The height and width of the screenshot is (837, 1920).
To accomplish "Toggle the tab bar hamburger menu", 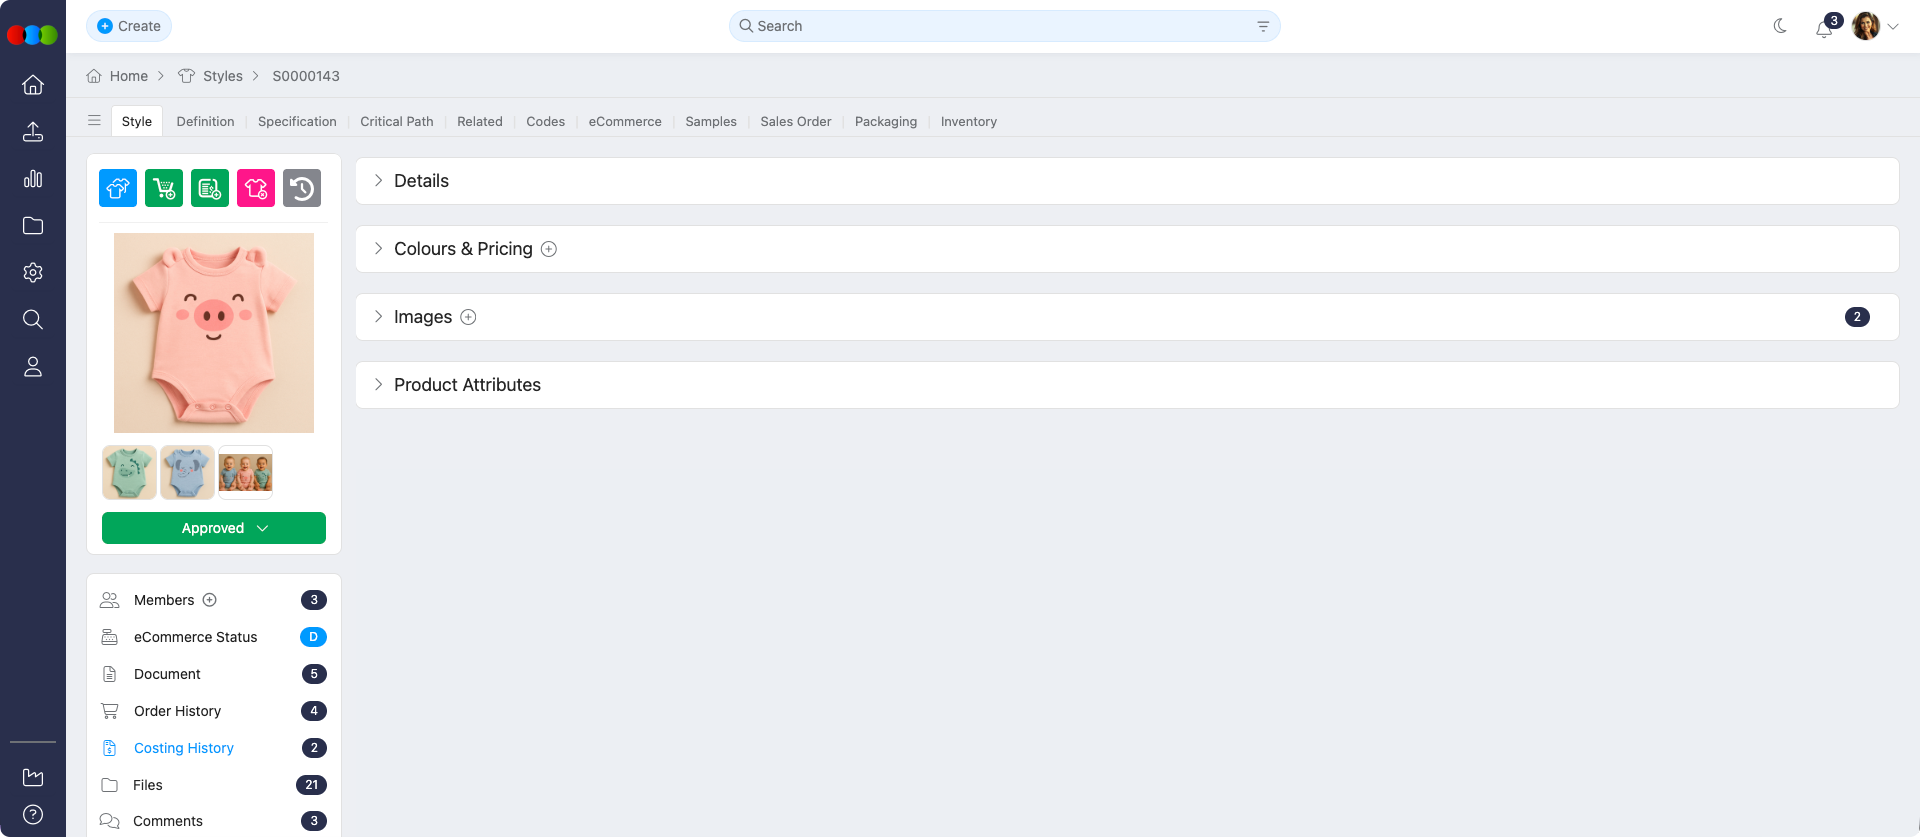I will point(94,121).
